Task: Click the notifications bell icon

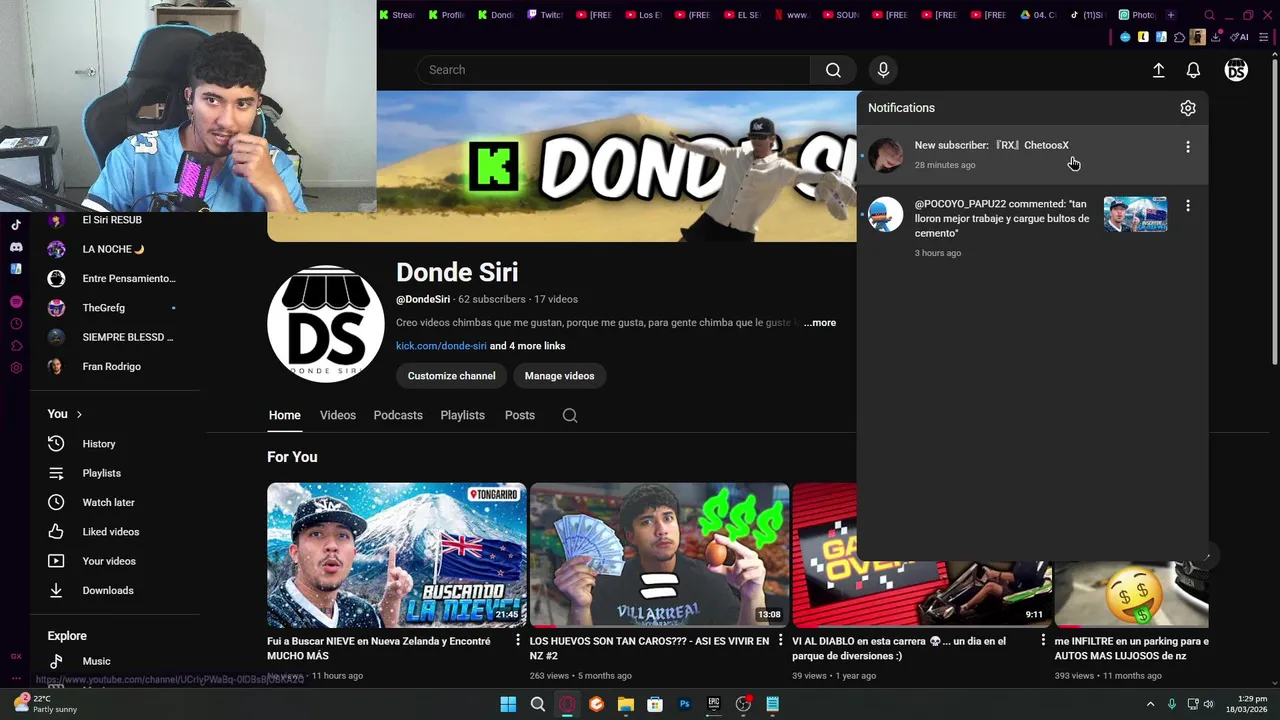Action: 1193,70
